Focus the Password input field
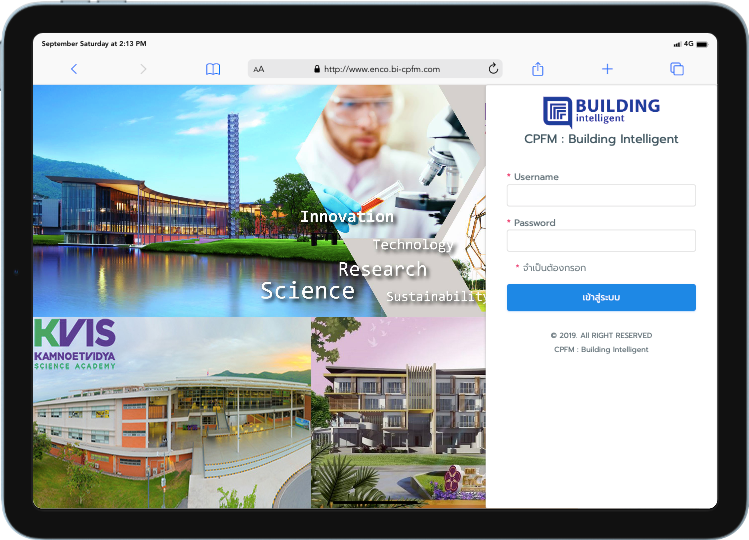The image size is (749, 540). pyautogui.click(x=601, y=241)
